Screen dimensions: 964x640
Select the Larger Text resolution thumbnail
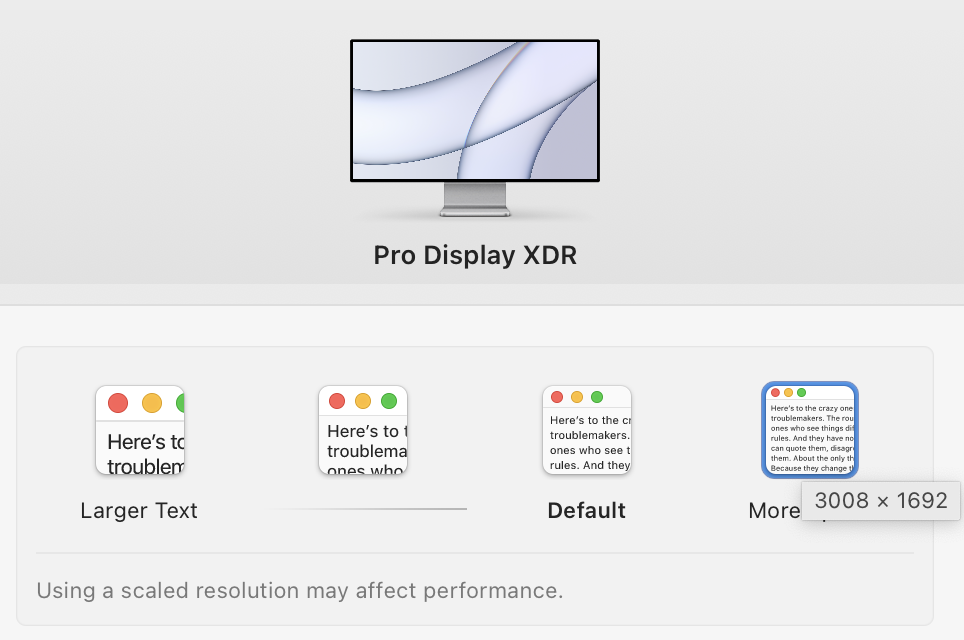pos(140,430)
